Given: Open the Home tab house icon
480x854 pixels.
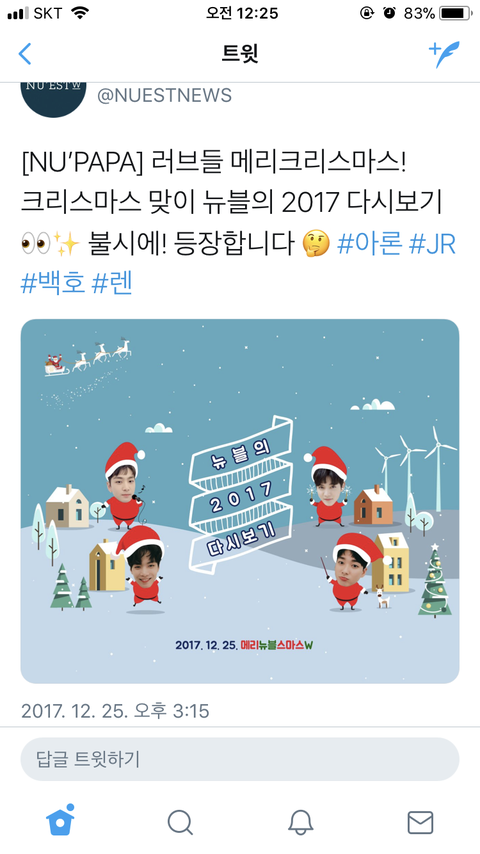Looking at the screenshot, I should click(60, 820).
